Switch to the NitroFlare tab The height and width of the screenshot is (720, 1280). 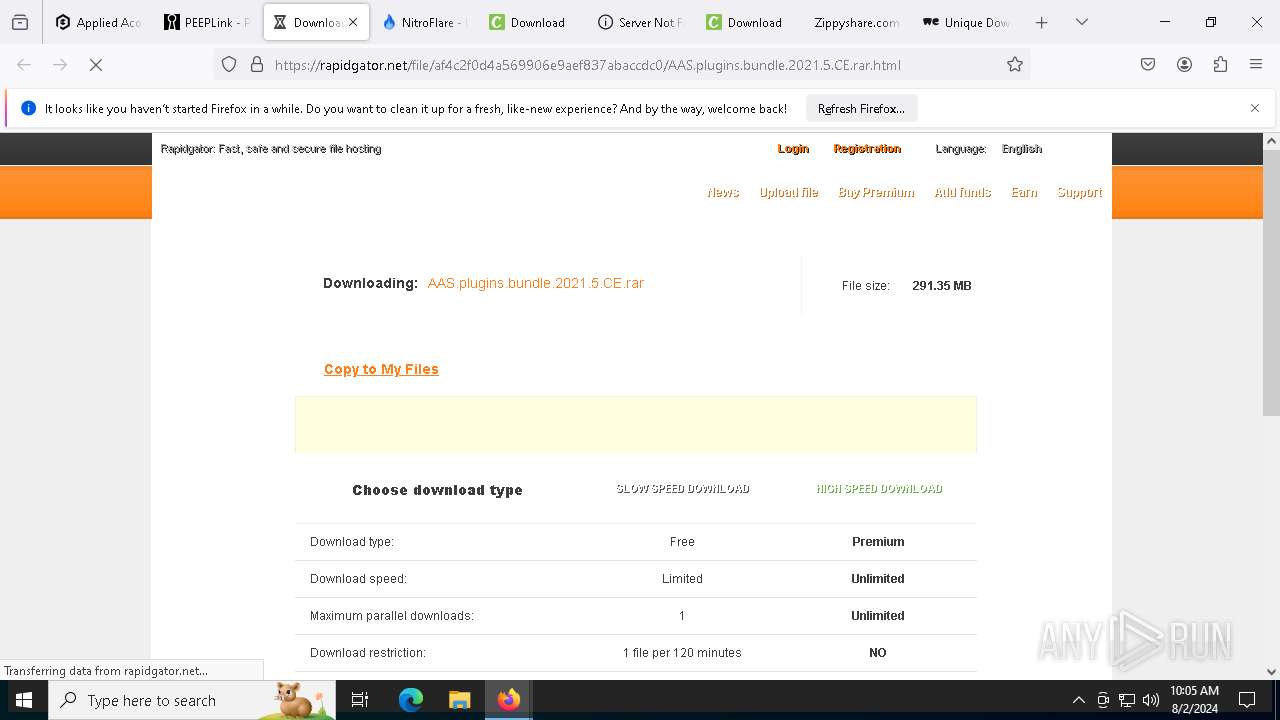point(424,22)
